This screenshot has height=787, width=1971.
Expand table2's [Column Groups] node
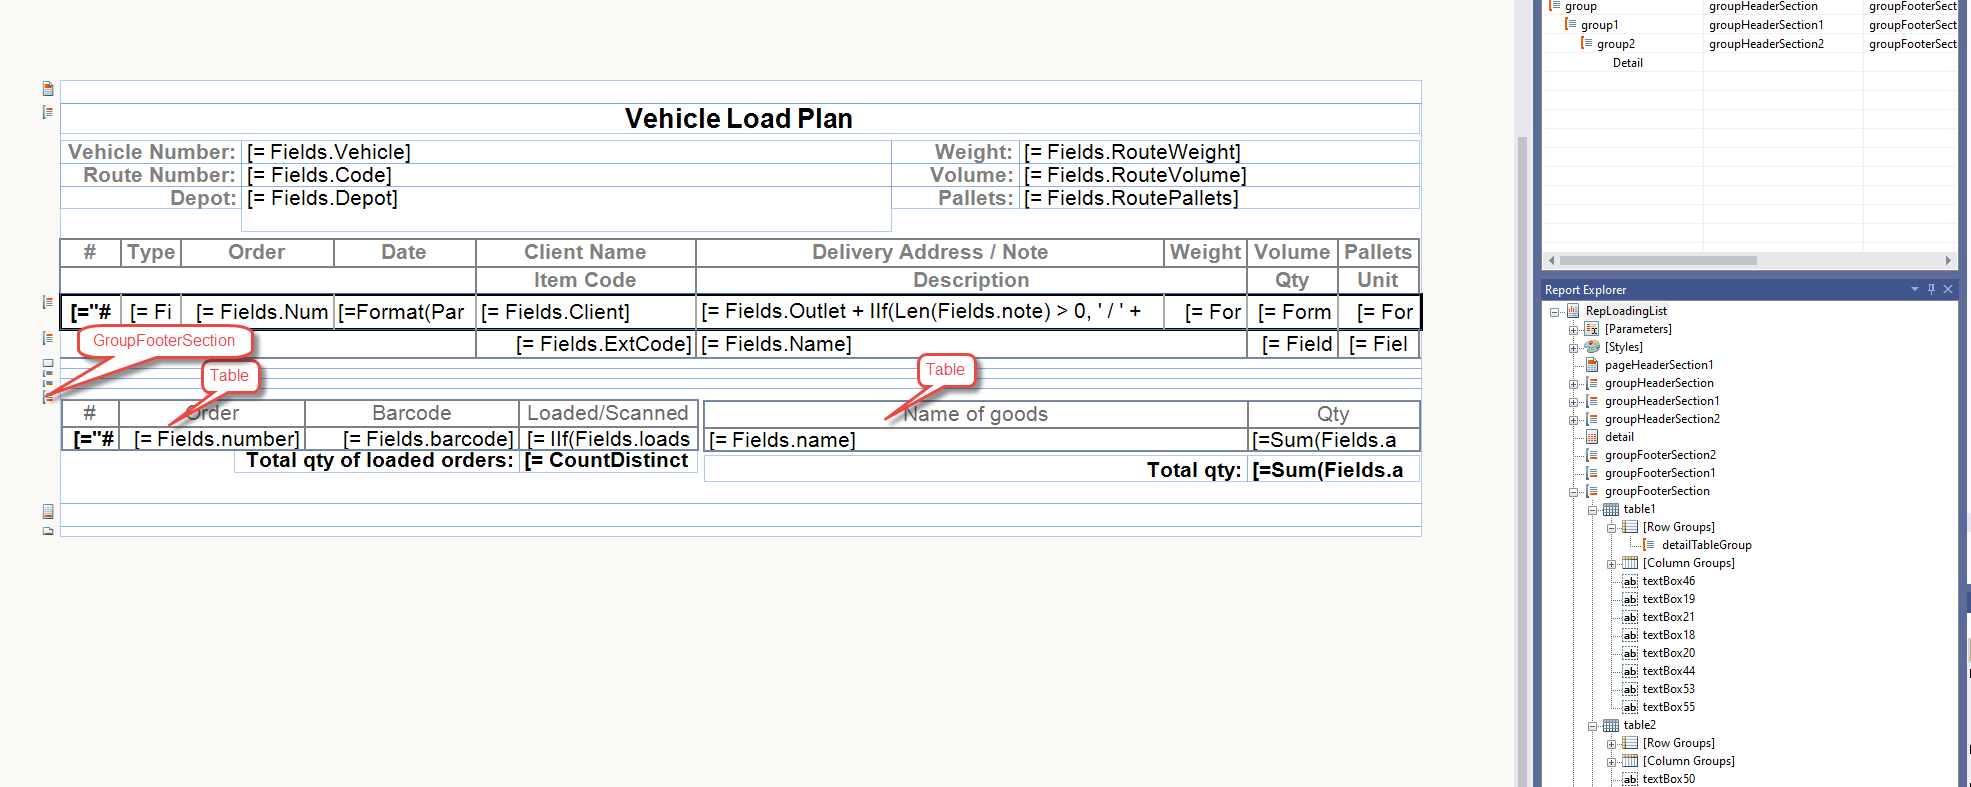coord(1611,761)
